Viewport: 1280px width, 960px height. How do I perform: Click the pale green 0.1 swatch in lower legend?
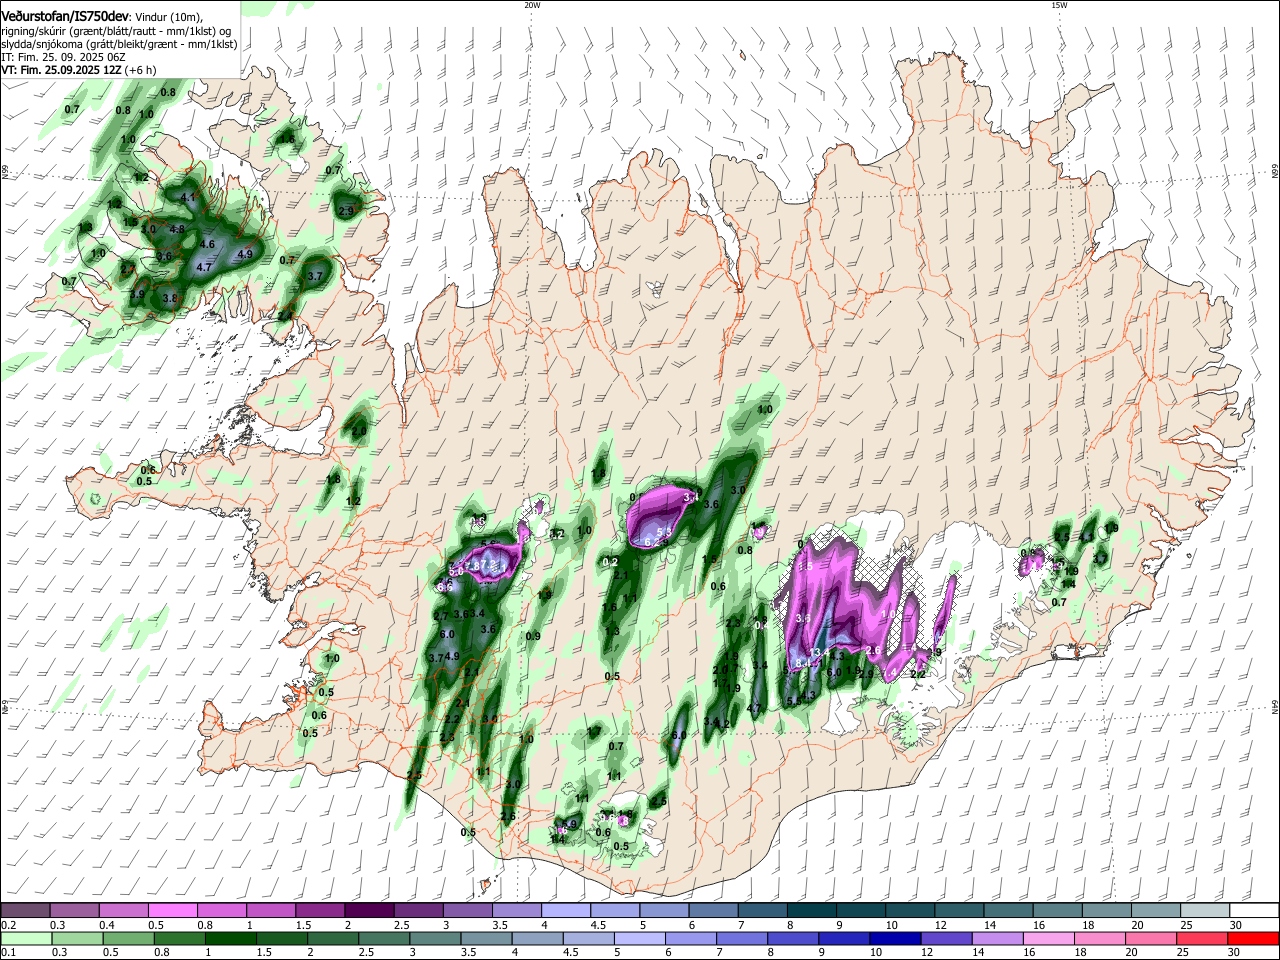[26, 939]
